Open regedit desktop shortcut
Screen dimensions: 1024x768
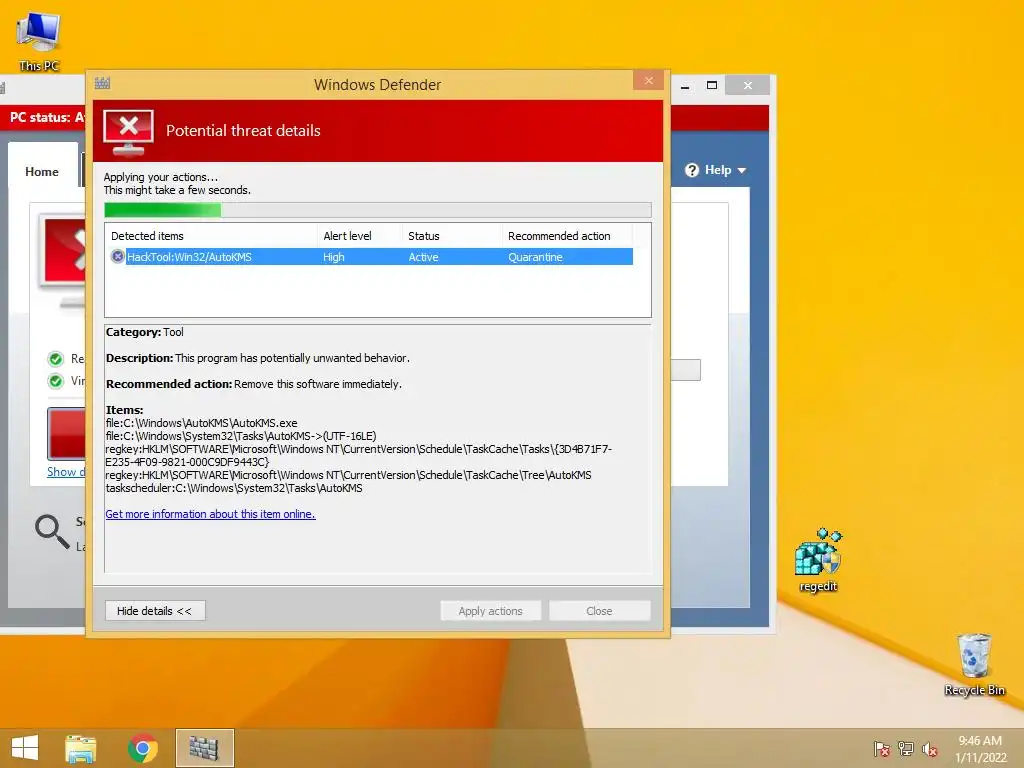818,560
